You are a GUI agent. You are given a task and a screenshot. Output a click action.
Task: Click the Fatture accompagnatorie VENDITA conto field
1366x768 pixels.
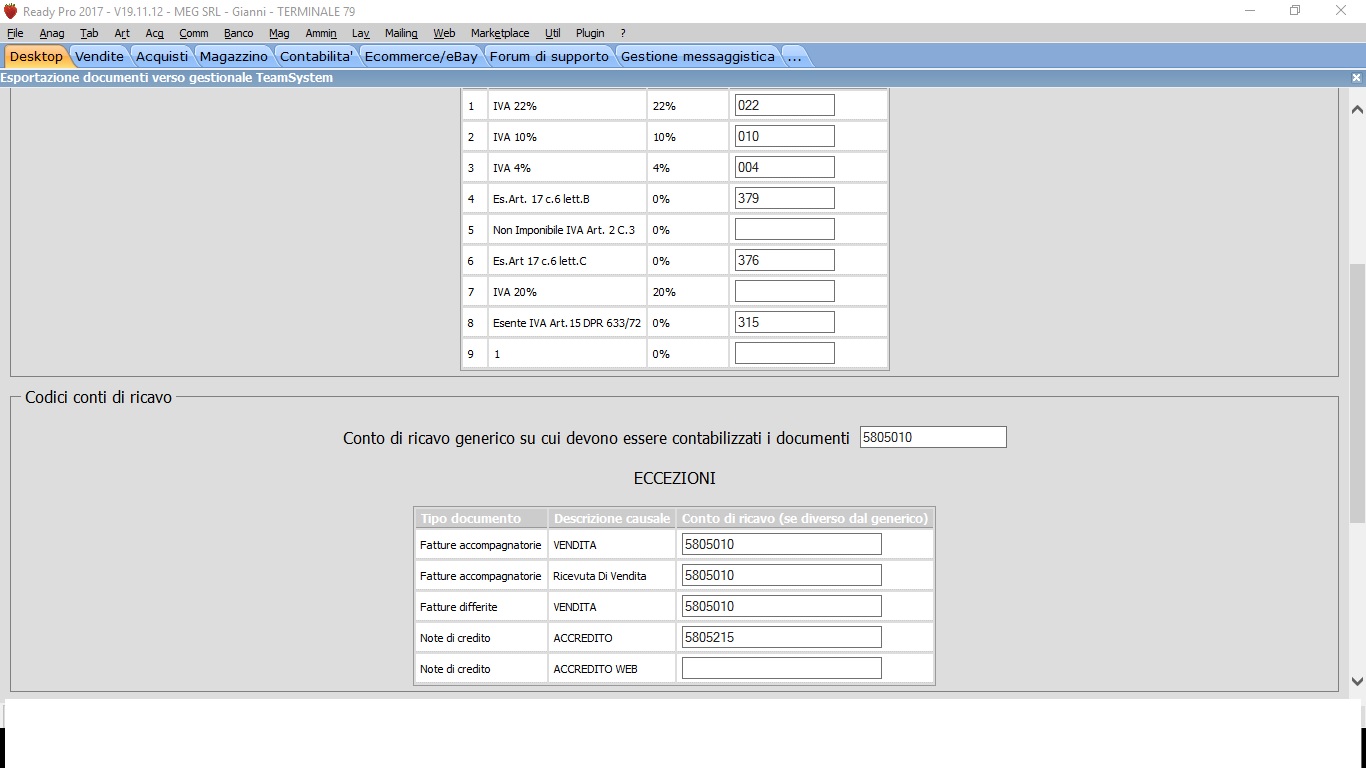[781, 544]
